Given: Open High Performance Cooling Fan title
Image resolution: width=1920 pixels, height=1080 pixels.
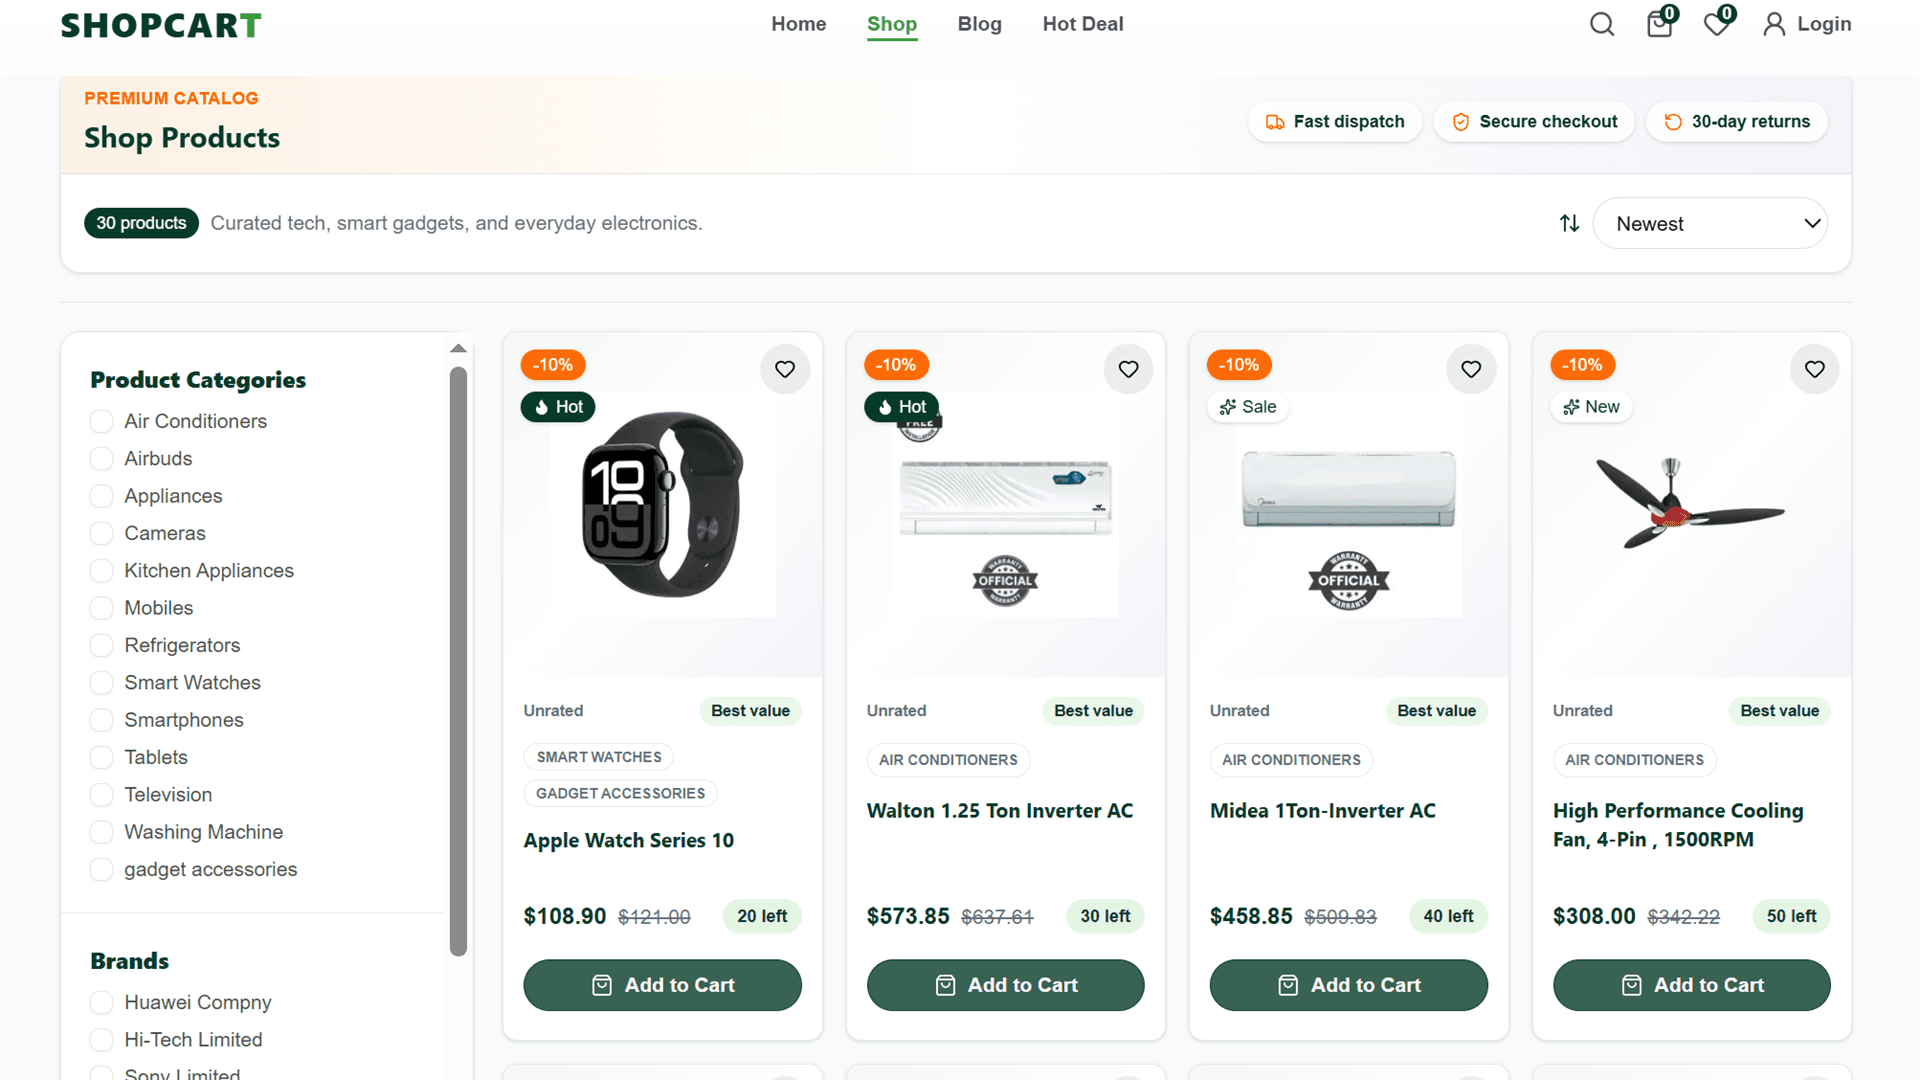Looking at the screenshot, I should pos(1678,825).
